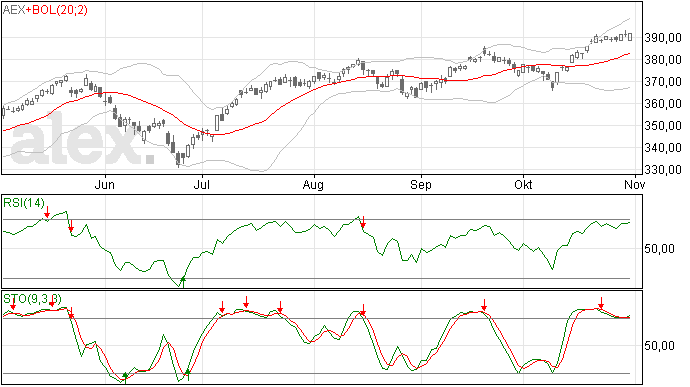Click the RSI(14) indicator label
Screen dimensions: 690x387
point(24,203)
